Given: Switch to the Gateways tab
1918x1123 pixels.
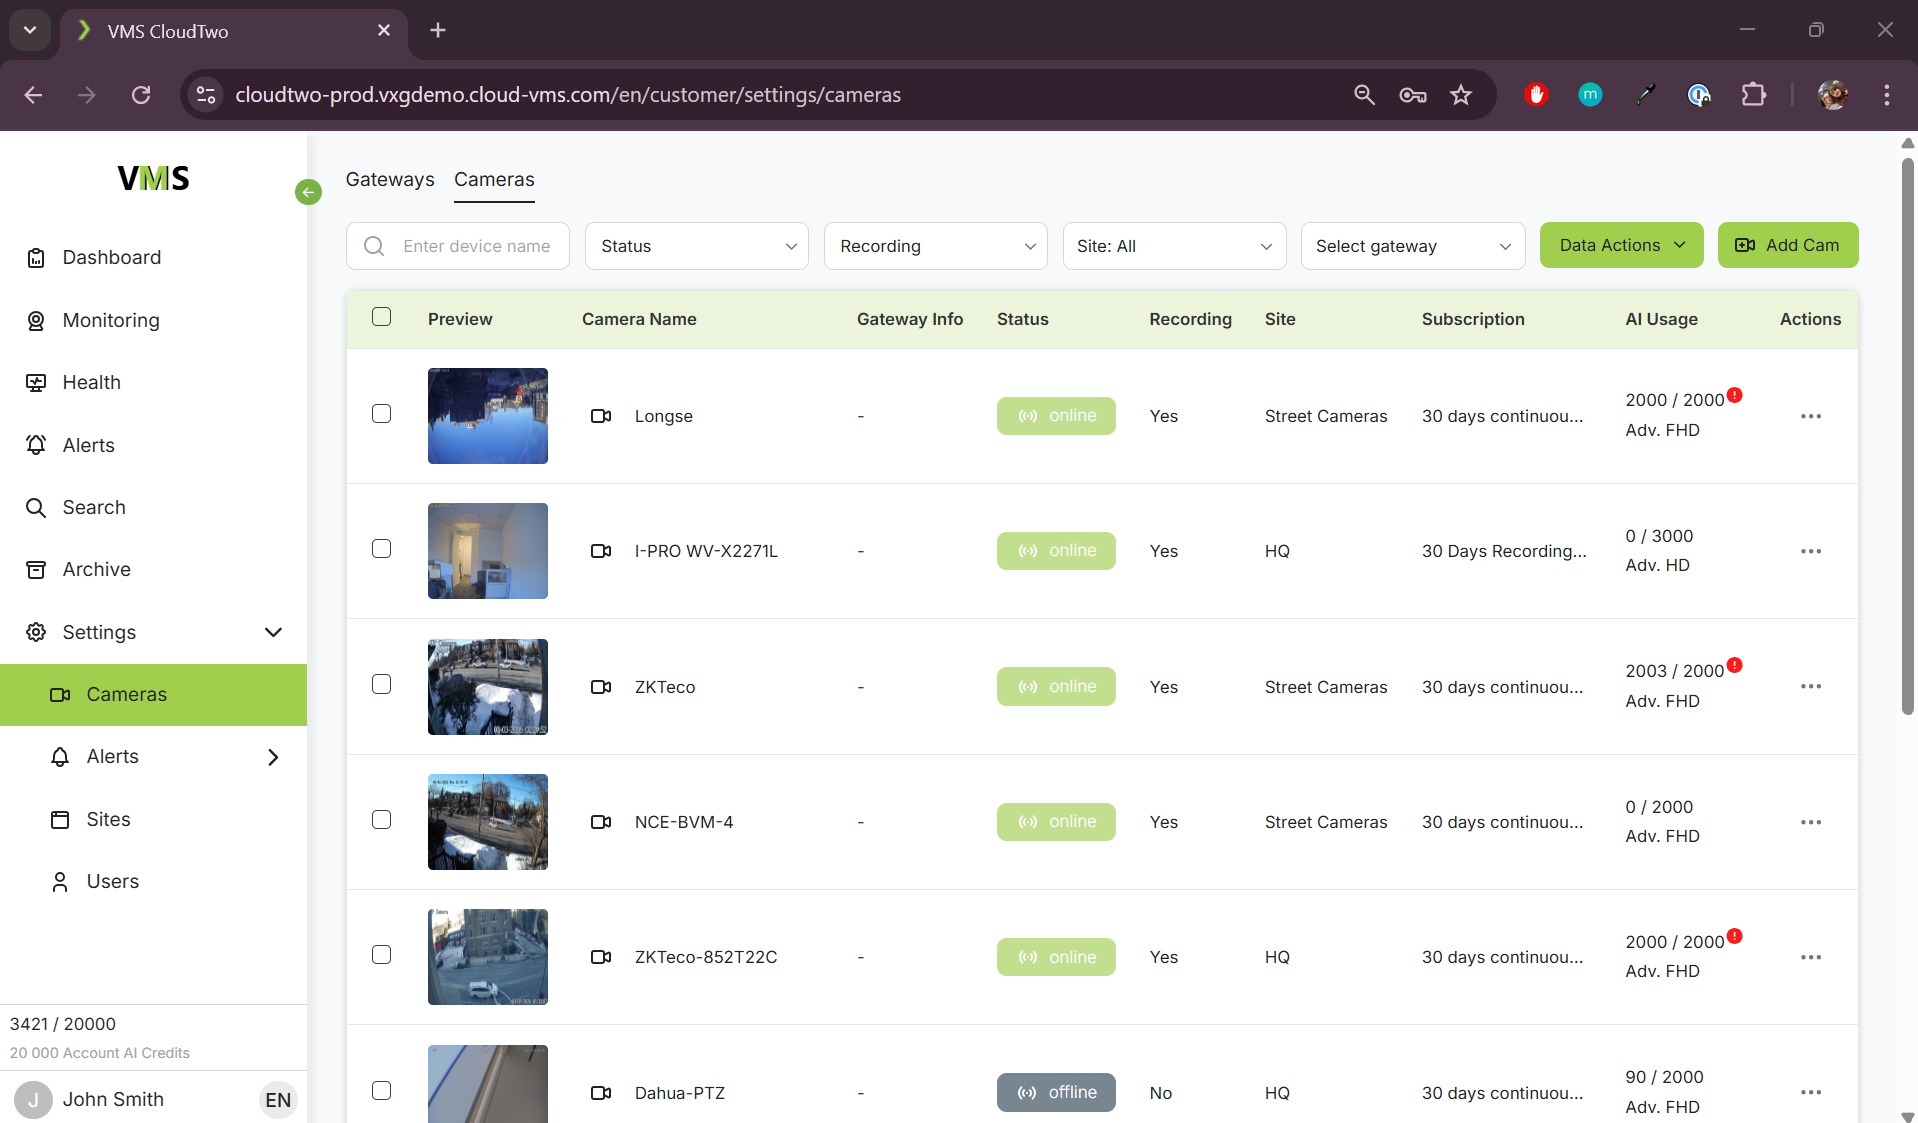Looking at the screenshot, I should (x=390, y=180).
